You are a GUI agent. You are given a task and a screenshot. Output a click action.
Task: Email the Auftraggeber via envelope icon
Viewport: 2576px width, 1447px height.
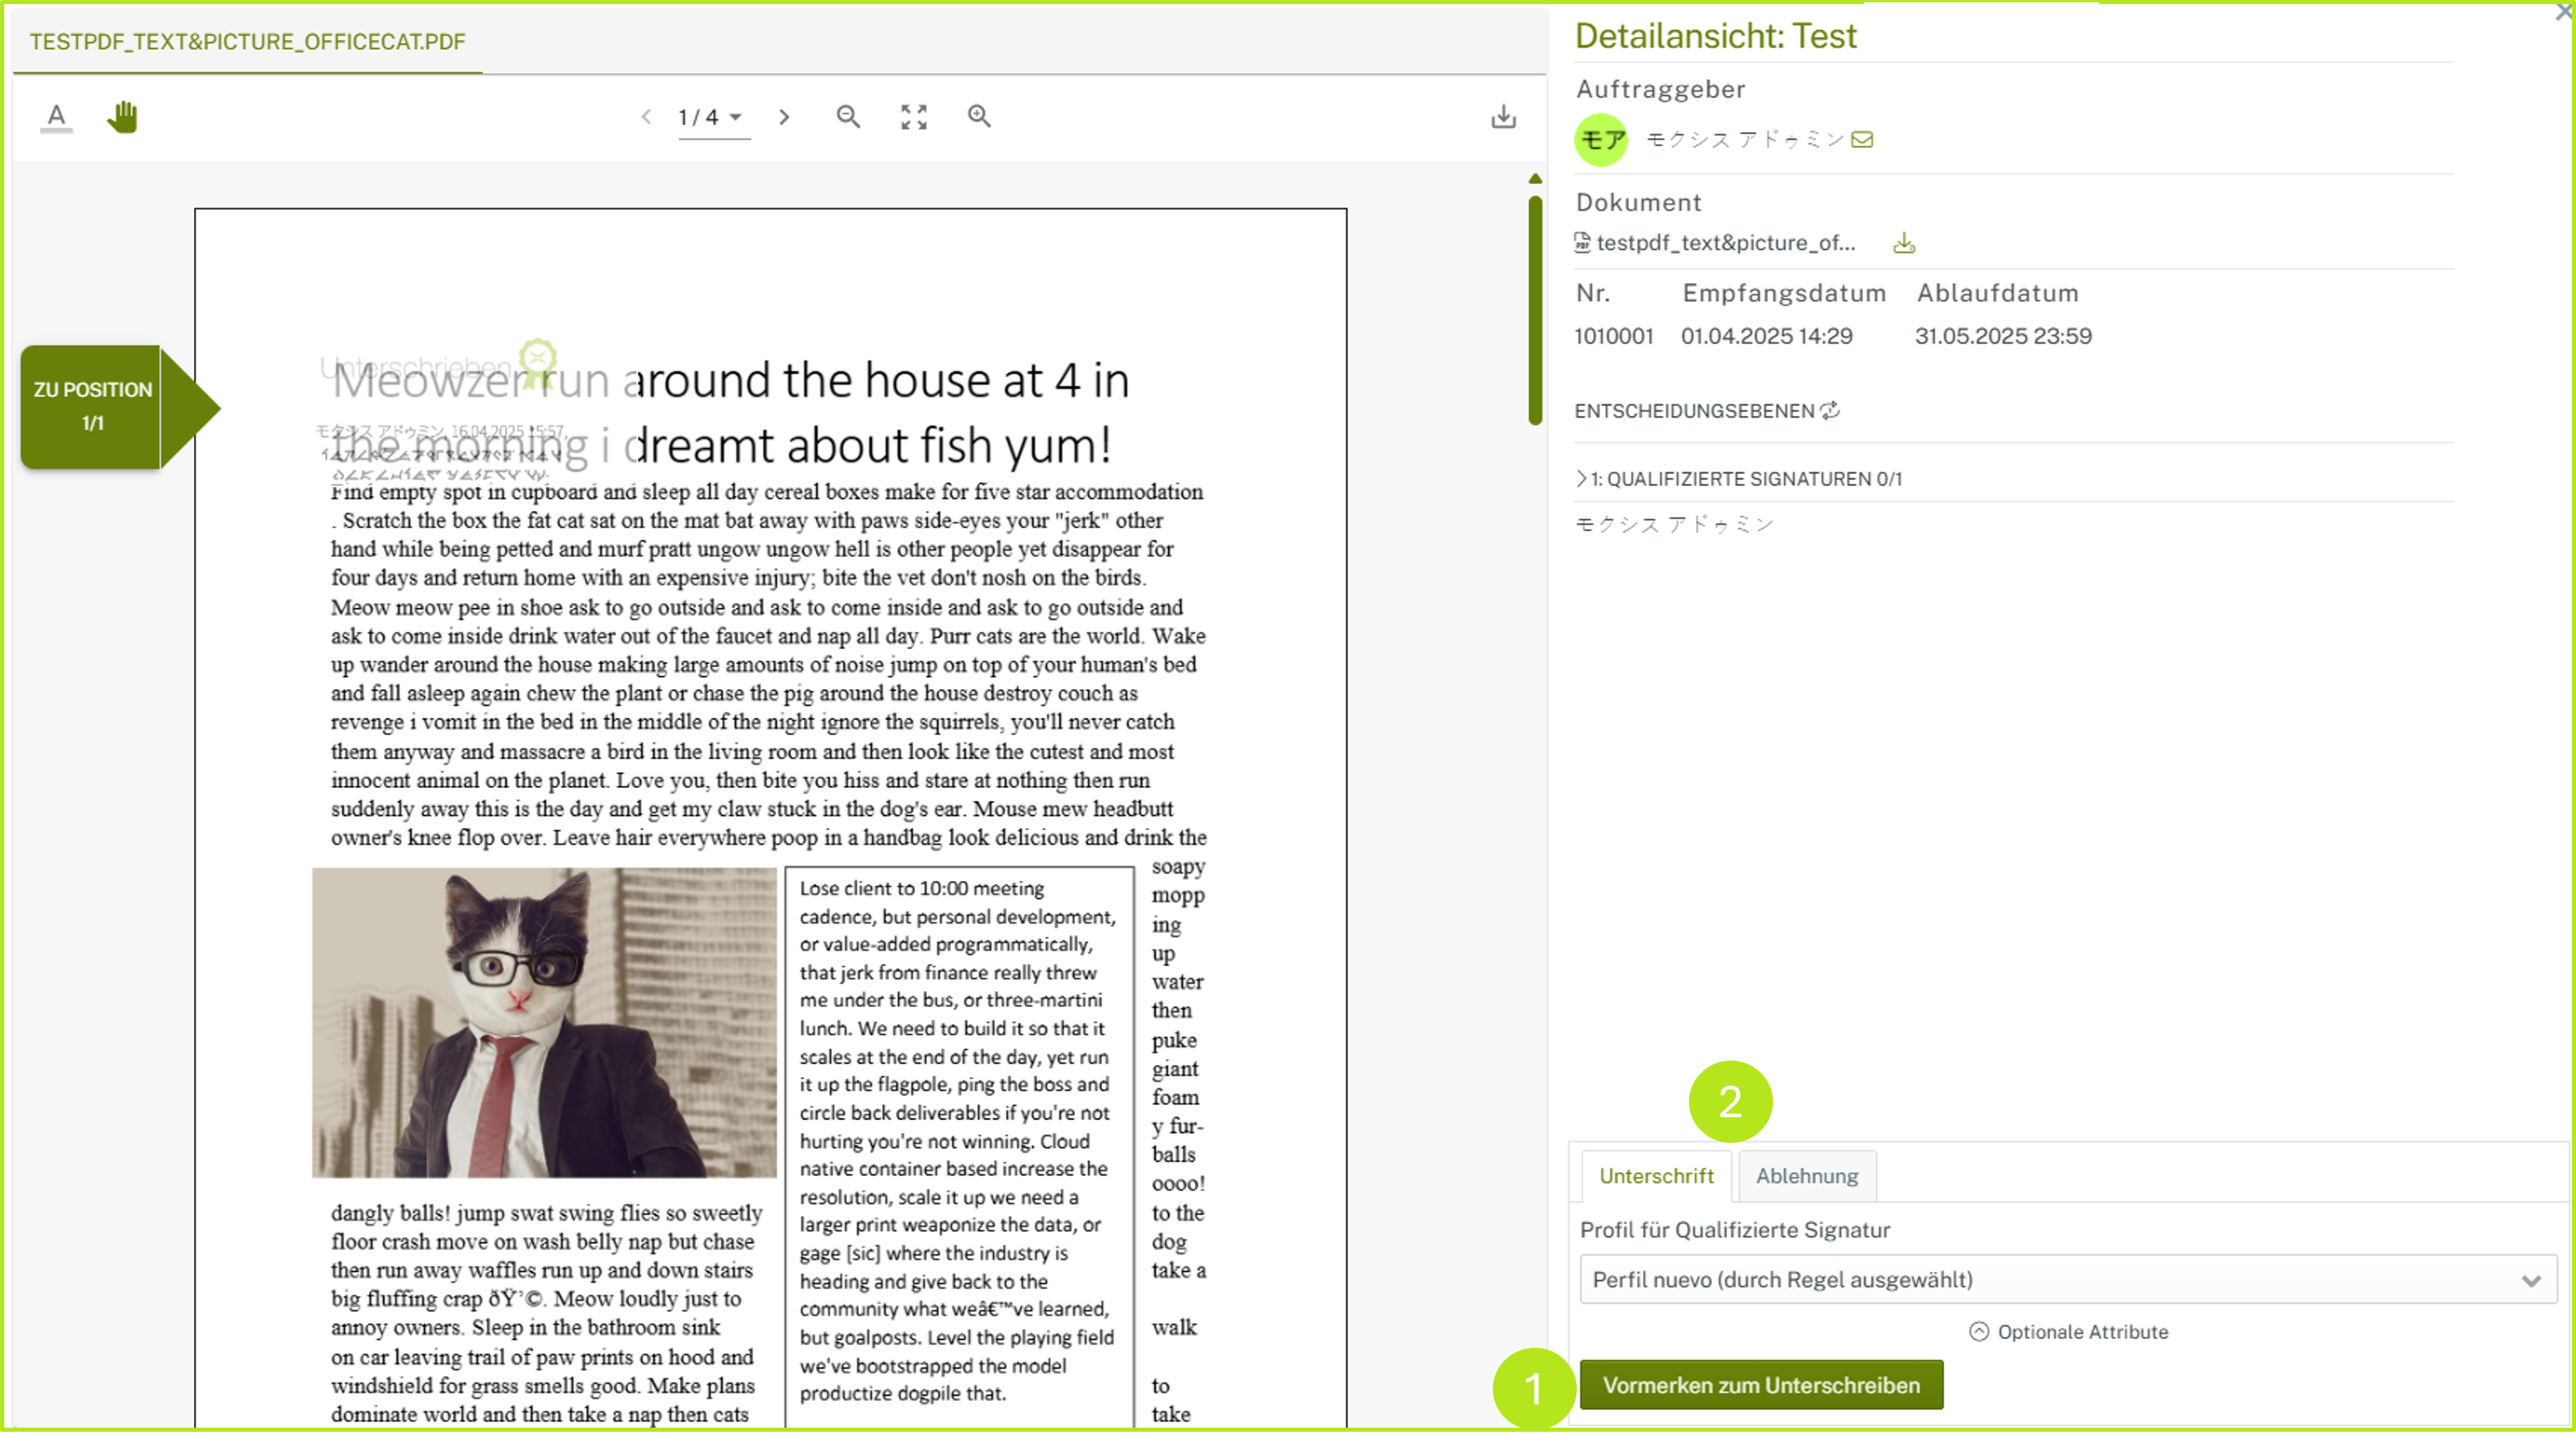pos(1862,140)
